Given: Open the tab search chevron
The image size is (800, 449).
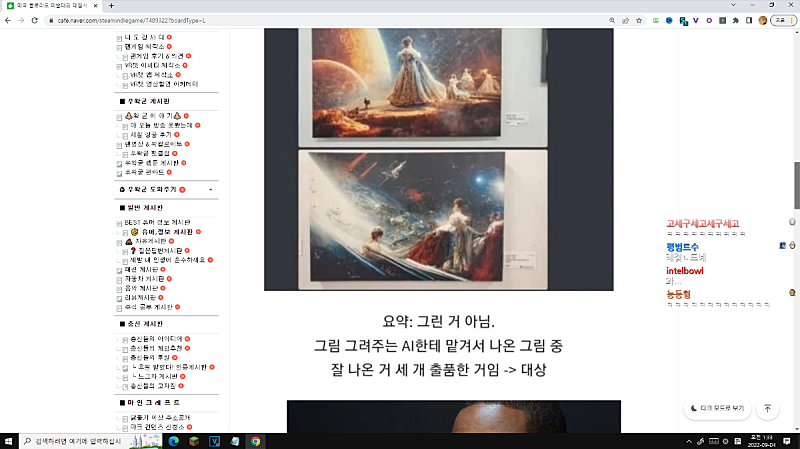Looking at the screenshot, I should (x=733, y=5).
